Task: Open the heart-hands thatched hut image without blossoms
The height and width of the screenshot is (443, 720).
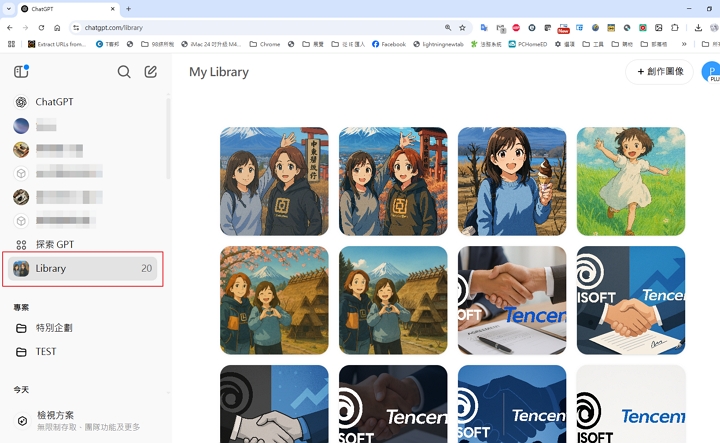Action: pos(393,300)
